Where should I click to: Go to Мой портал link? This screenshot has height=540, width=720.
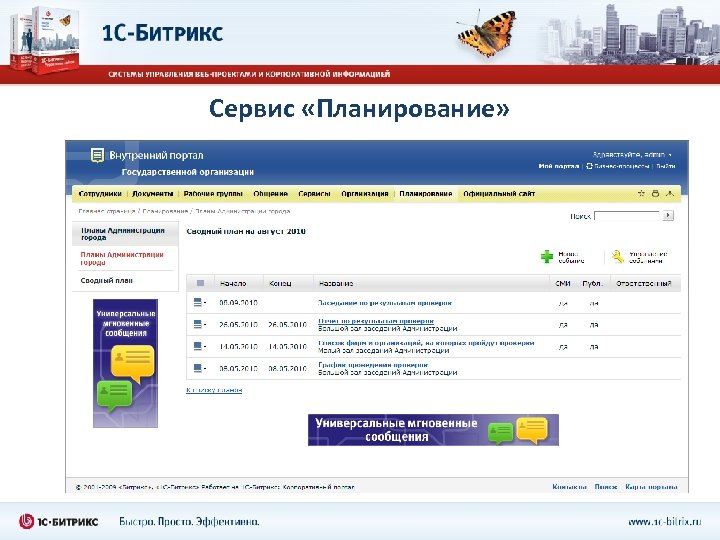pos(558,166)
